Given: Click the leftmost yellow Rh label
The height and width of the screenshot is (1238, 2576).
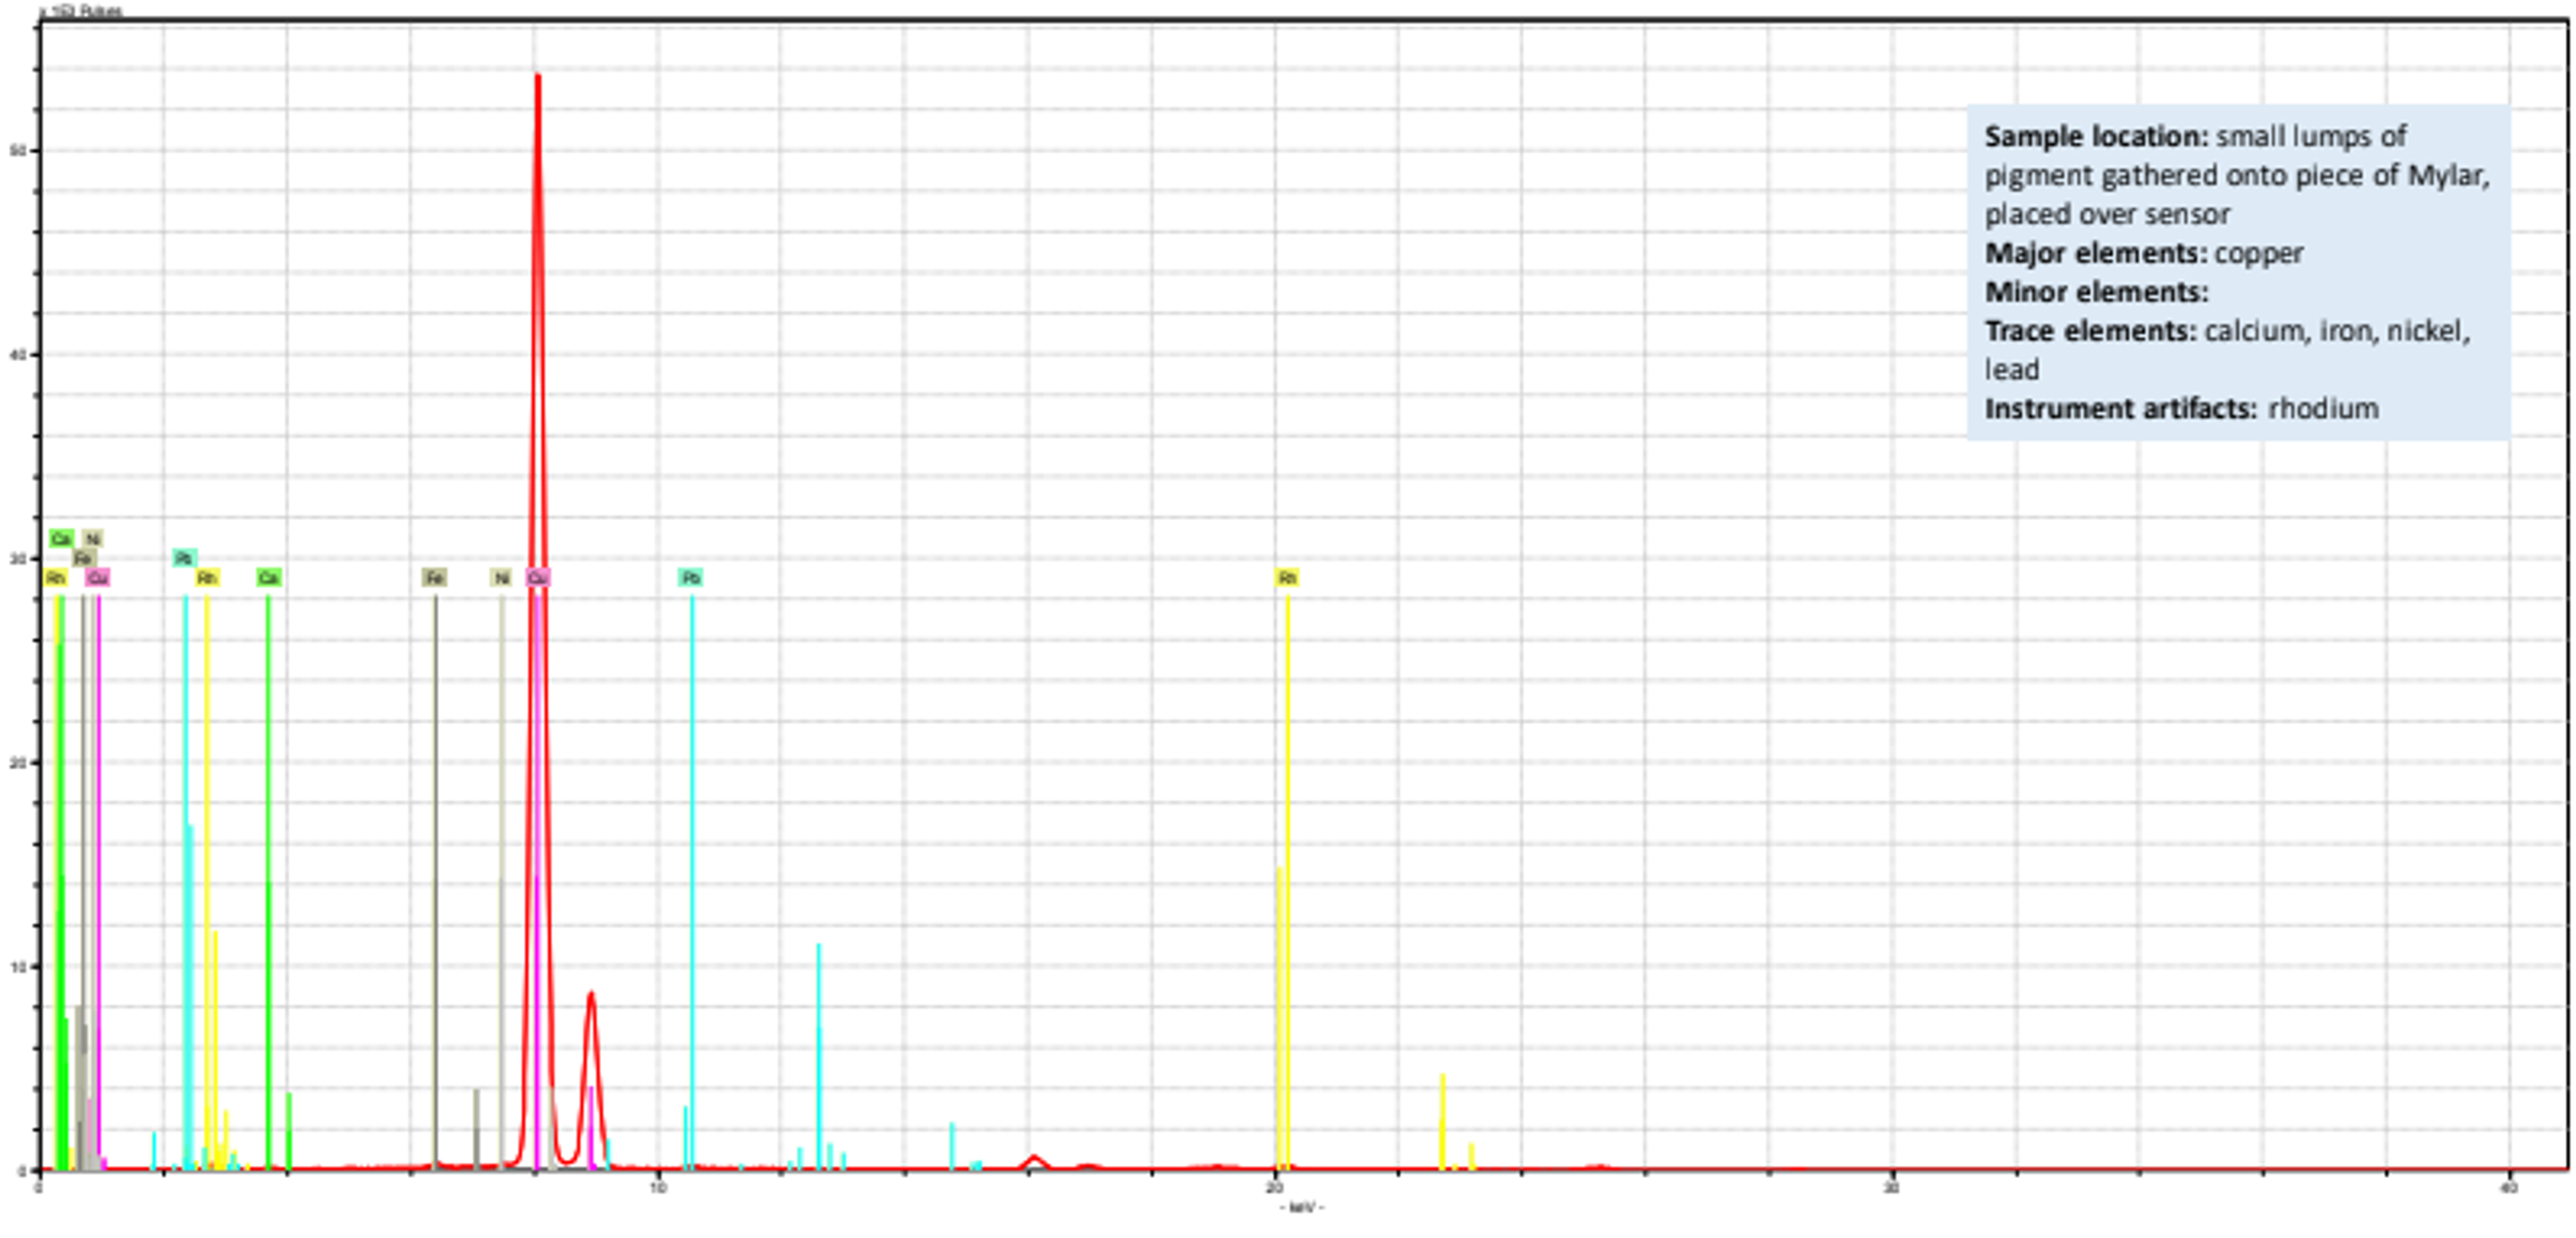Looking at the screenshot, I should (56, 577).
